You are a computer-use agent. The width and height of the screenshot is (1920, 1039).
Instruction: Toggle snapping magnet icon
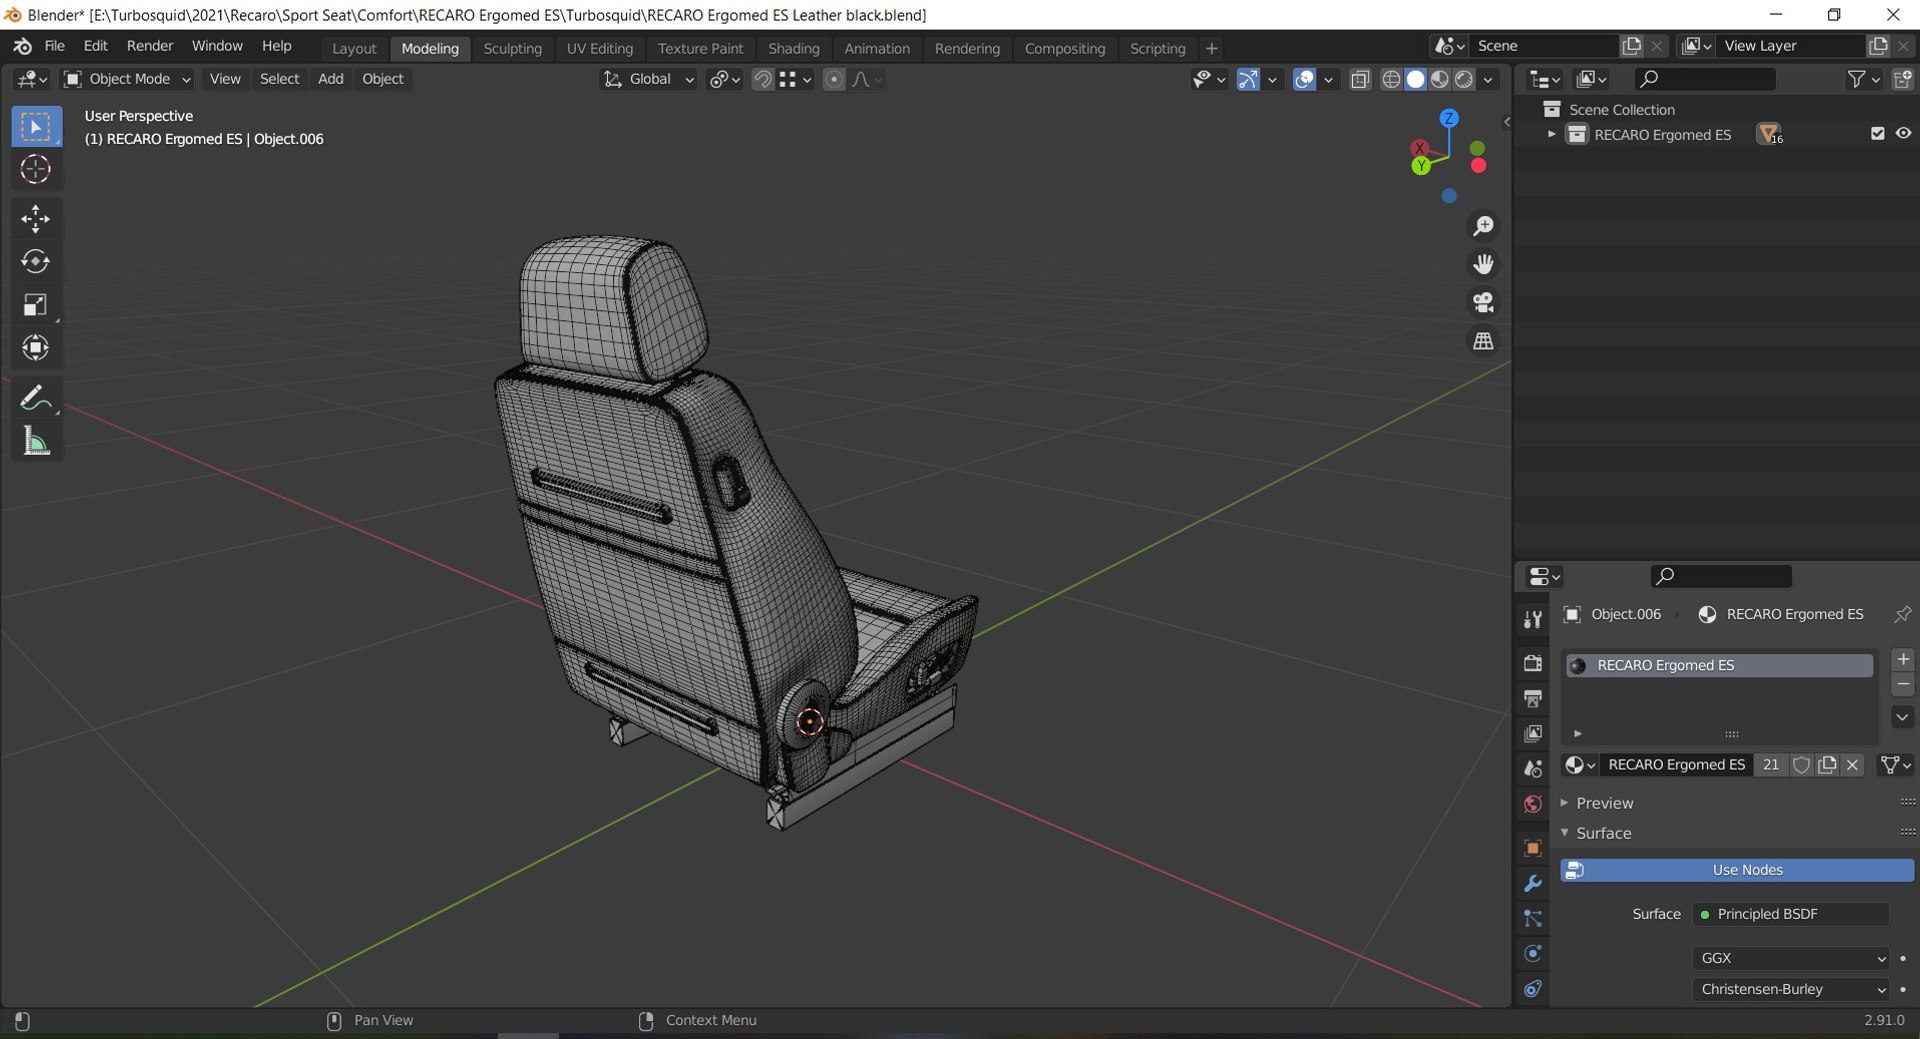[762, 79]
